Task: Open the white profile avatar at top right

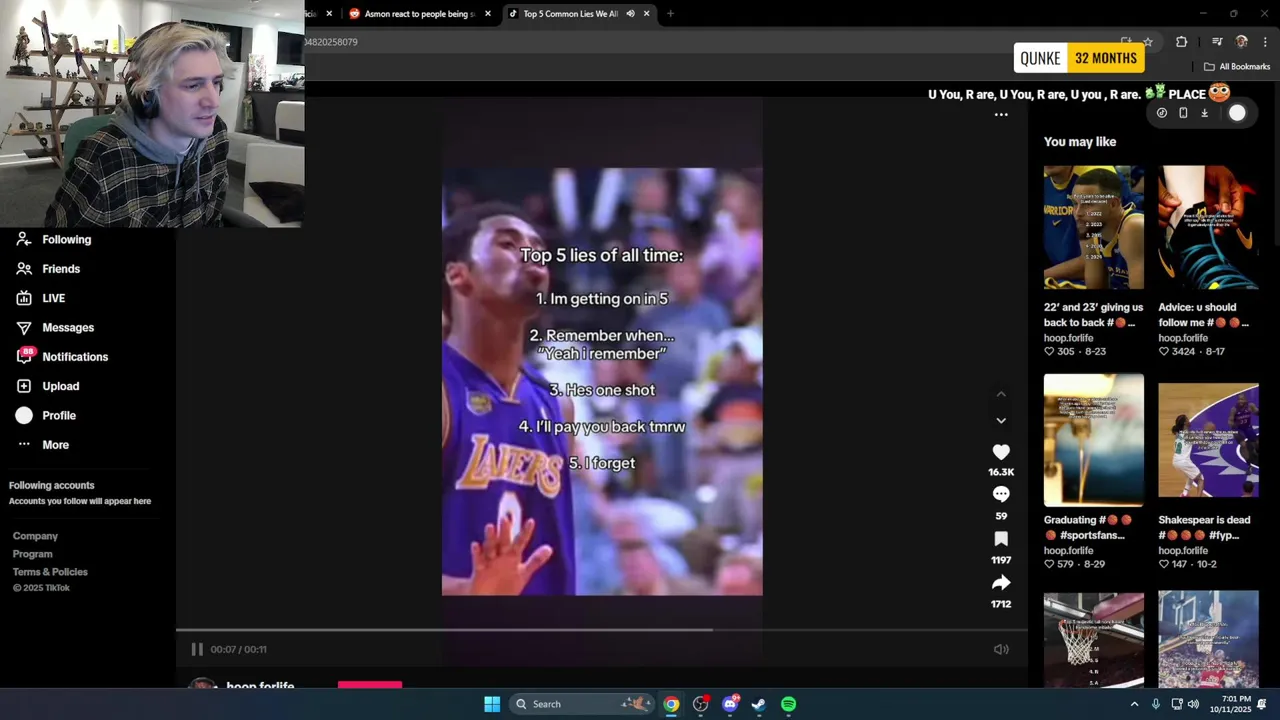Action: [x=1237, y=113]
